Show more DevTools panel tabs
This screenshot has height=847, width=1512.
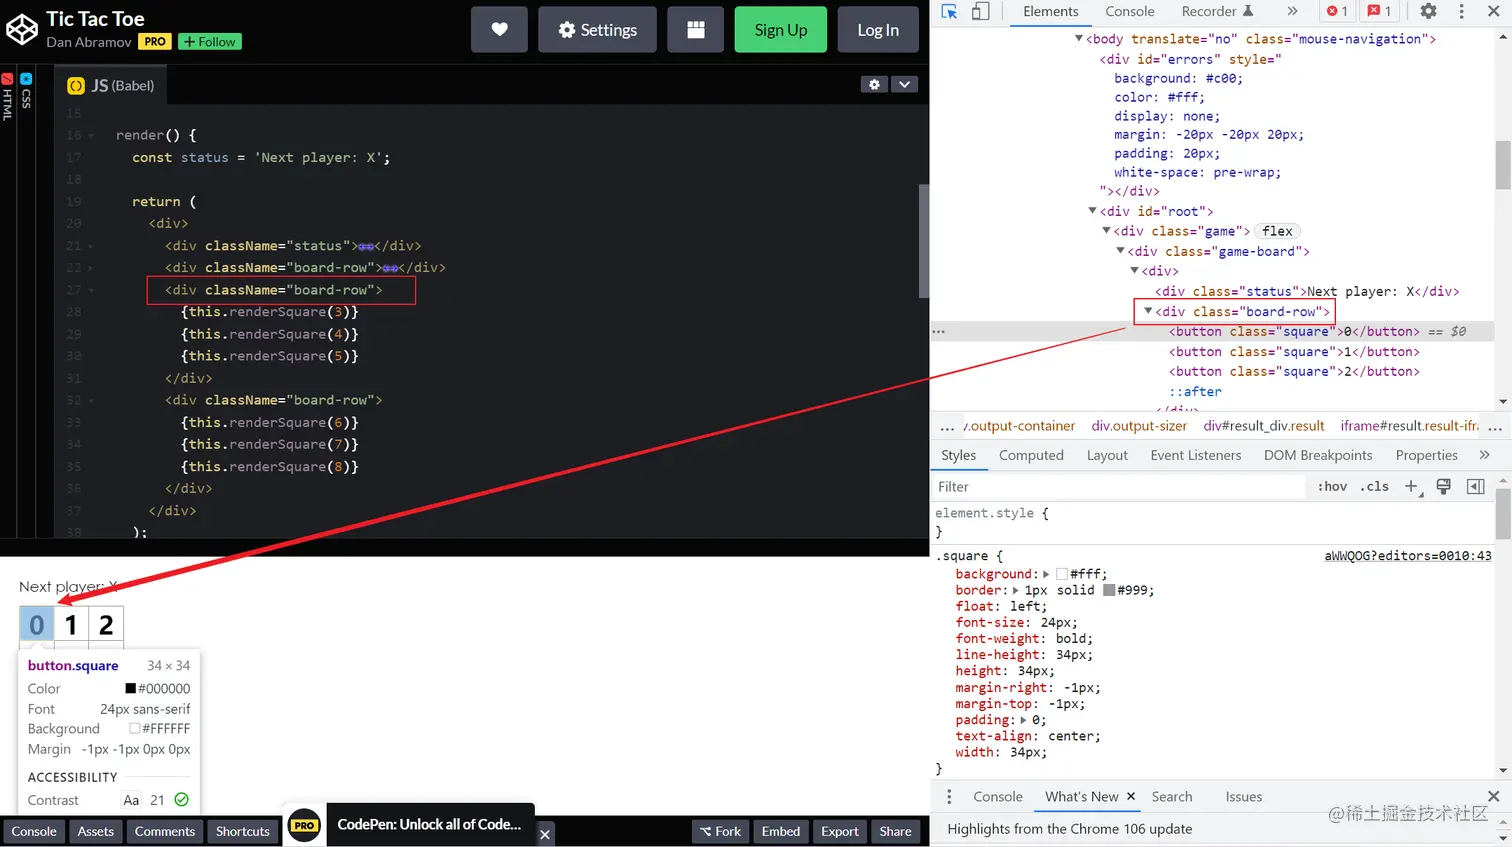[x=1292, y=12]
